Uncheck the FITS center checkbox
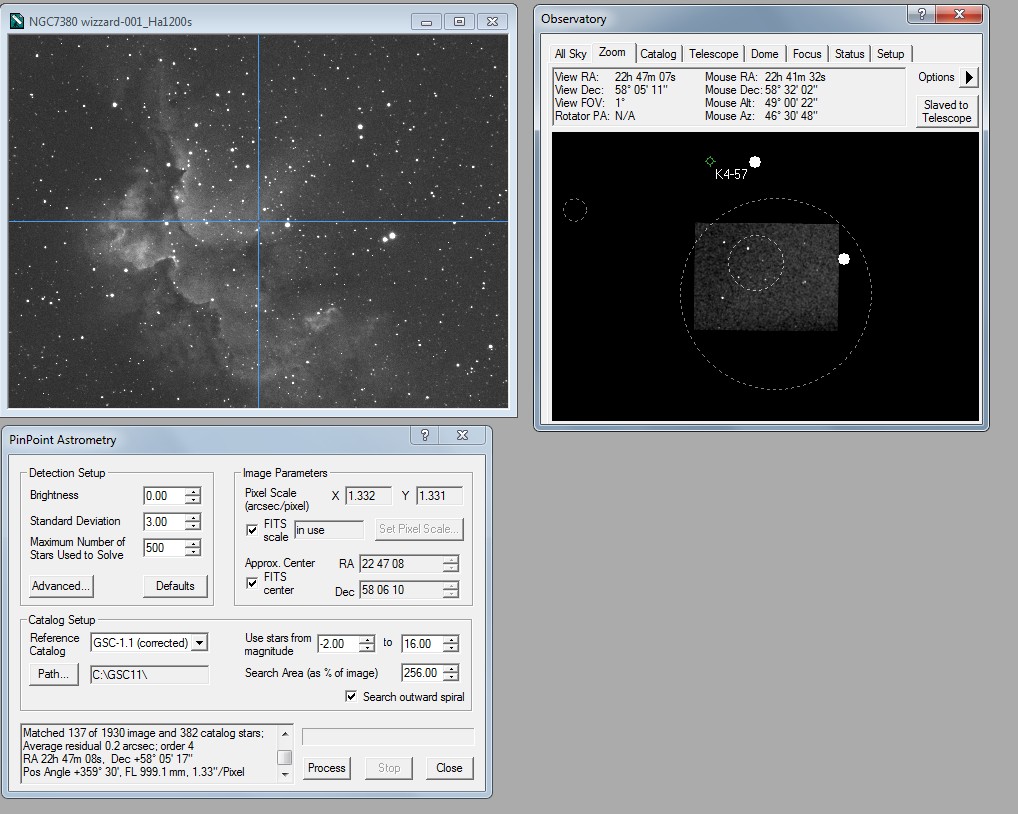The image size is (1018, 814). tap(252, 583)
